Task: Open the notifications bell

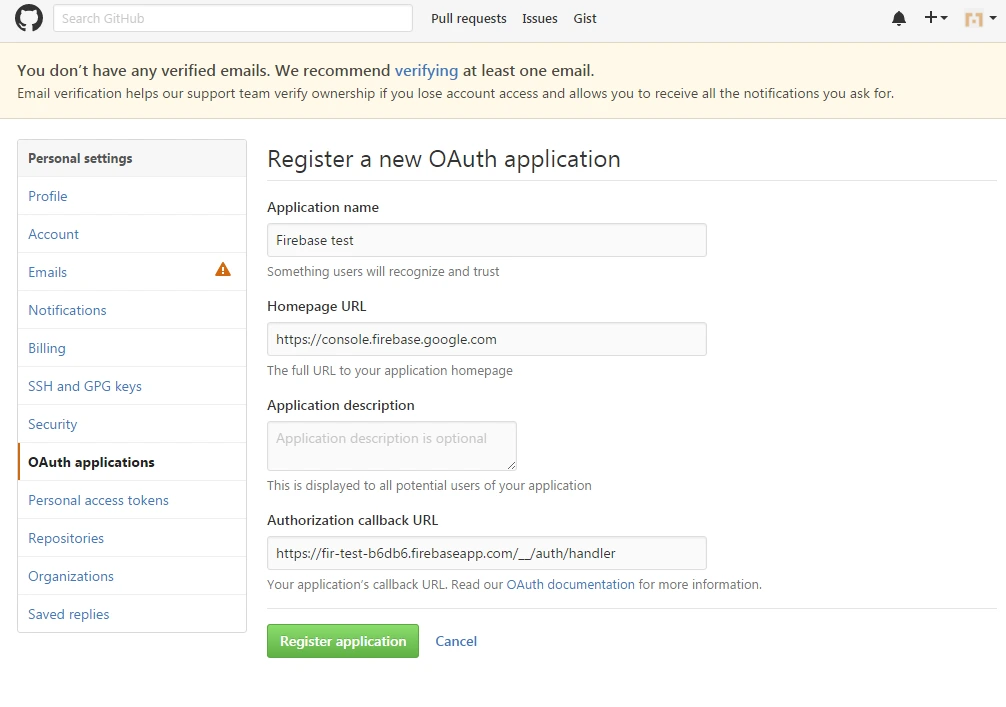Action: [899, 18]
